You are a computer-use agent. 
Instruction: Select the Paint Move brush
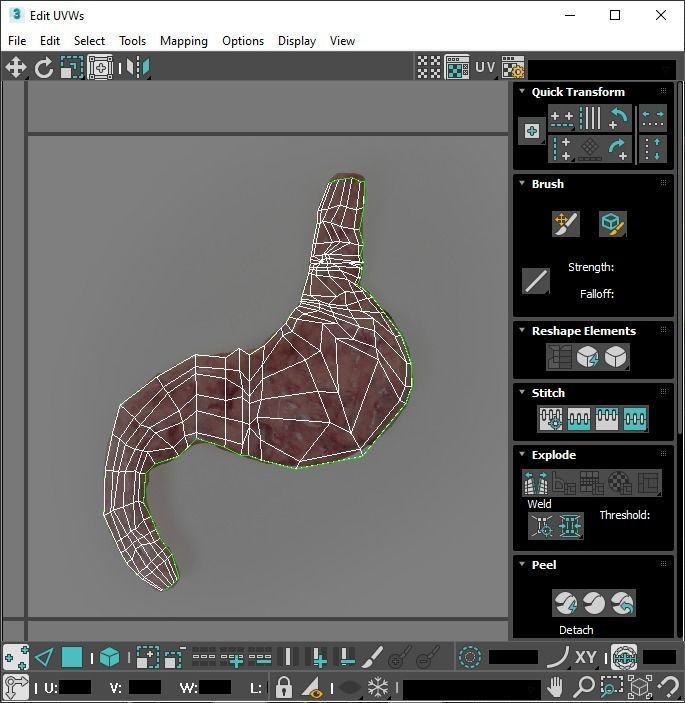[x=566, y=223]
